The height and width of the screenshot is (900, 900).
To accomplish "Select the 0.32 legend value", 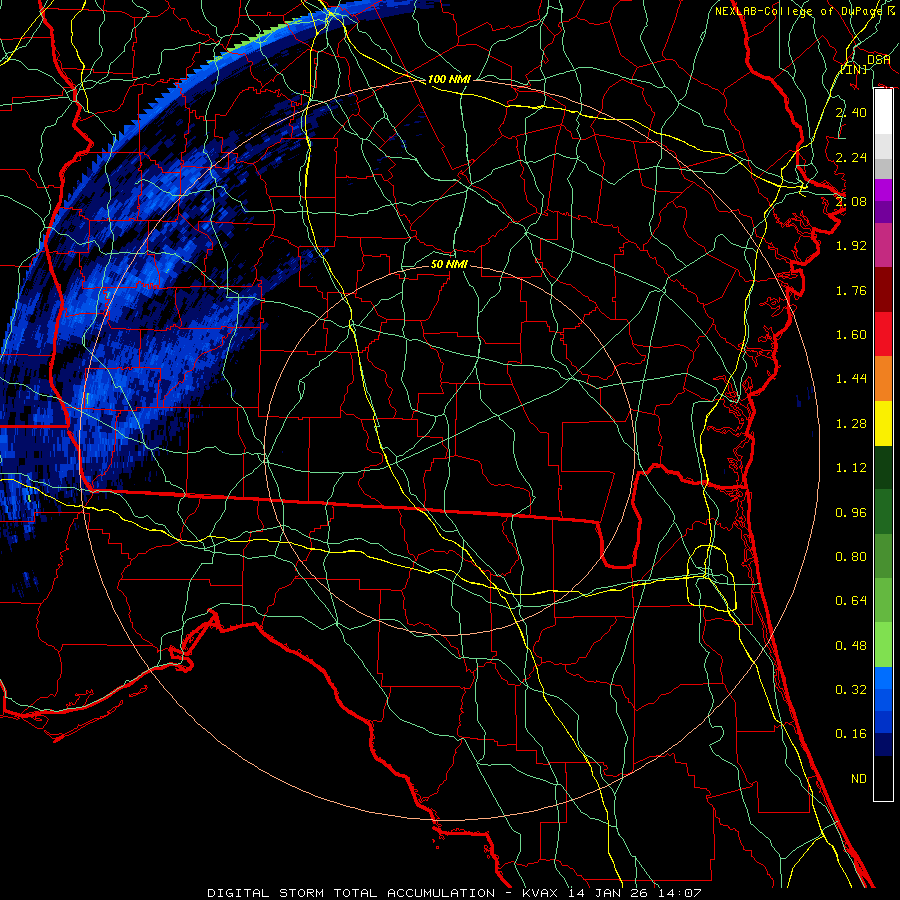I will 851,690.
